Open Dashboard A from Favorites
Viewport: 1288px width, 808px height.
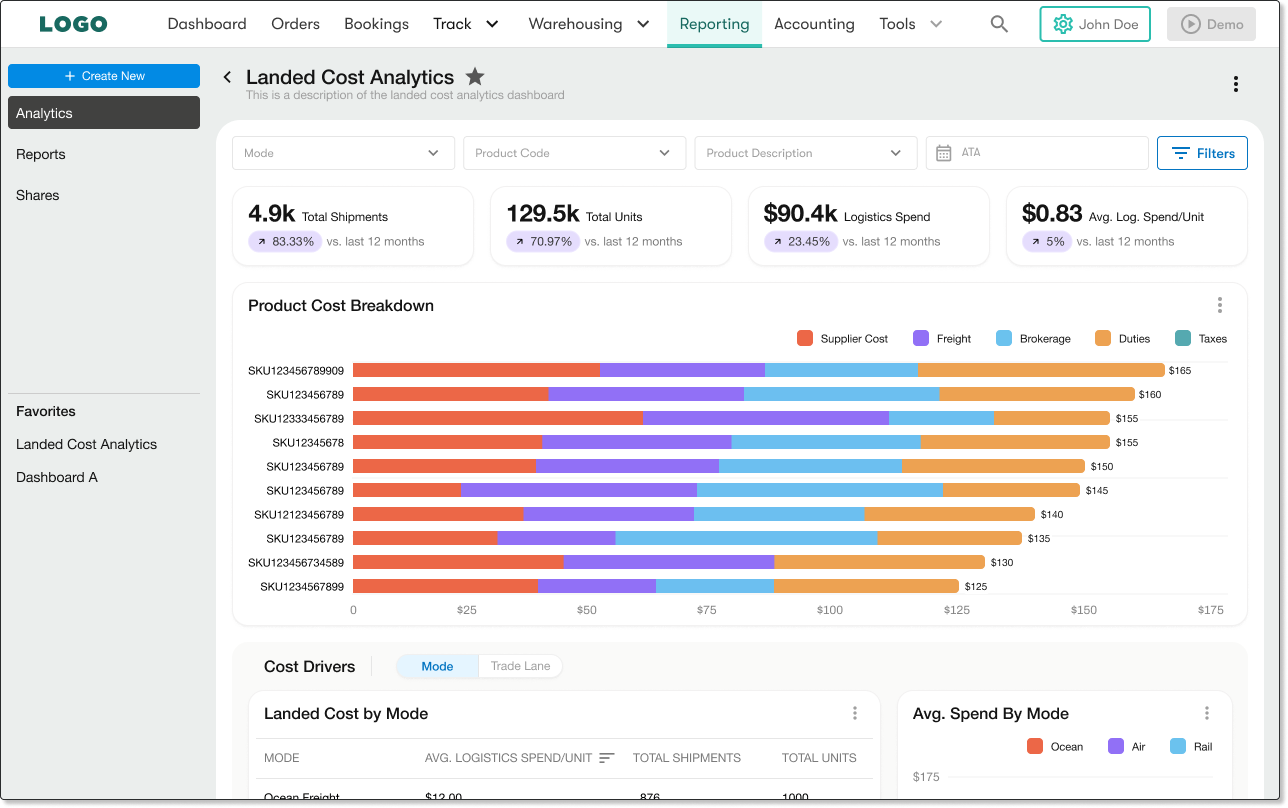pos(57,477)
